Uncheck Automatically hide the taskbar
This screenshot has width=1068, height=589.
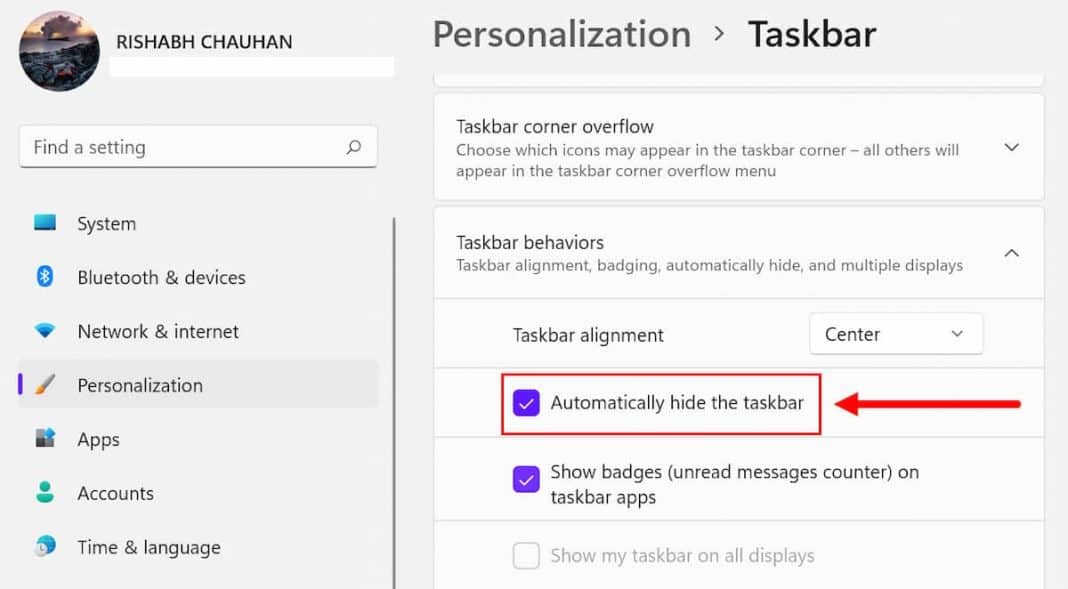click(526, 402)
